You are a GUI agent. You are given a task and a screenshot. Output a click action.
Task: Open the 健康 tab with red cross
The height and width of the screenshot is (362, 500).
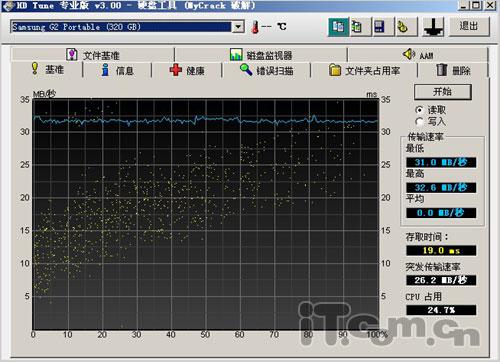coord(187,70)
